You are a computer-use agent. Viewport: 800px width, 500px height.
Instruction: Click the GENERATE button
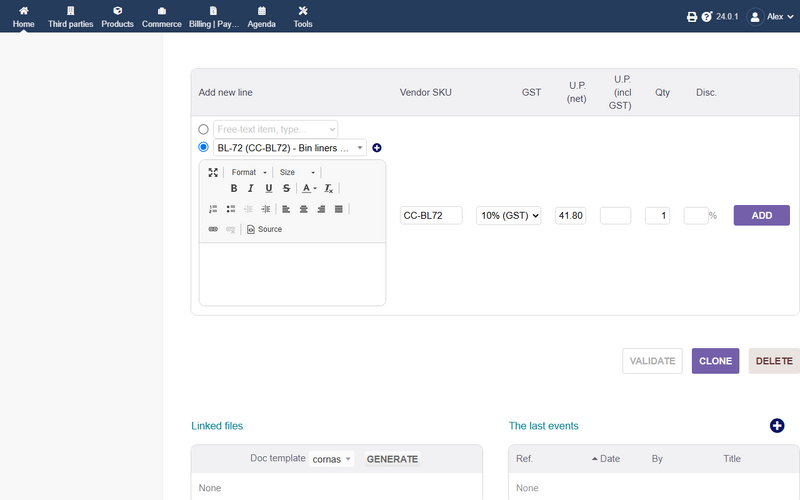tap(392, 459)
